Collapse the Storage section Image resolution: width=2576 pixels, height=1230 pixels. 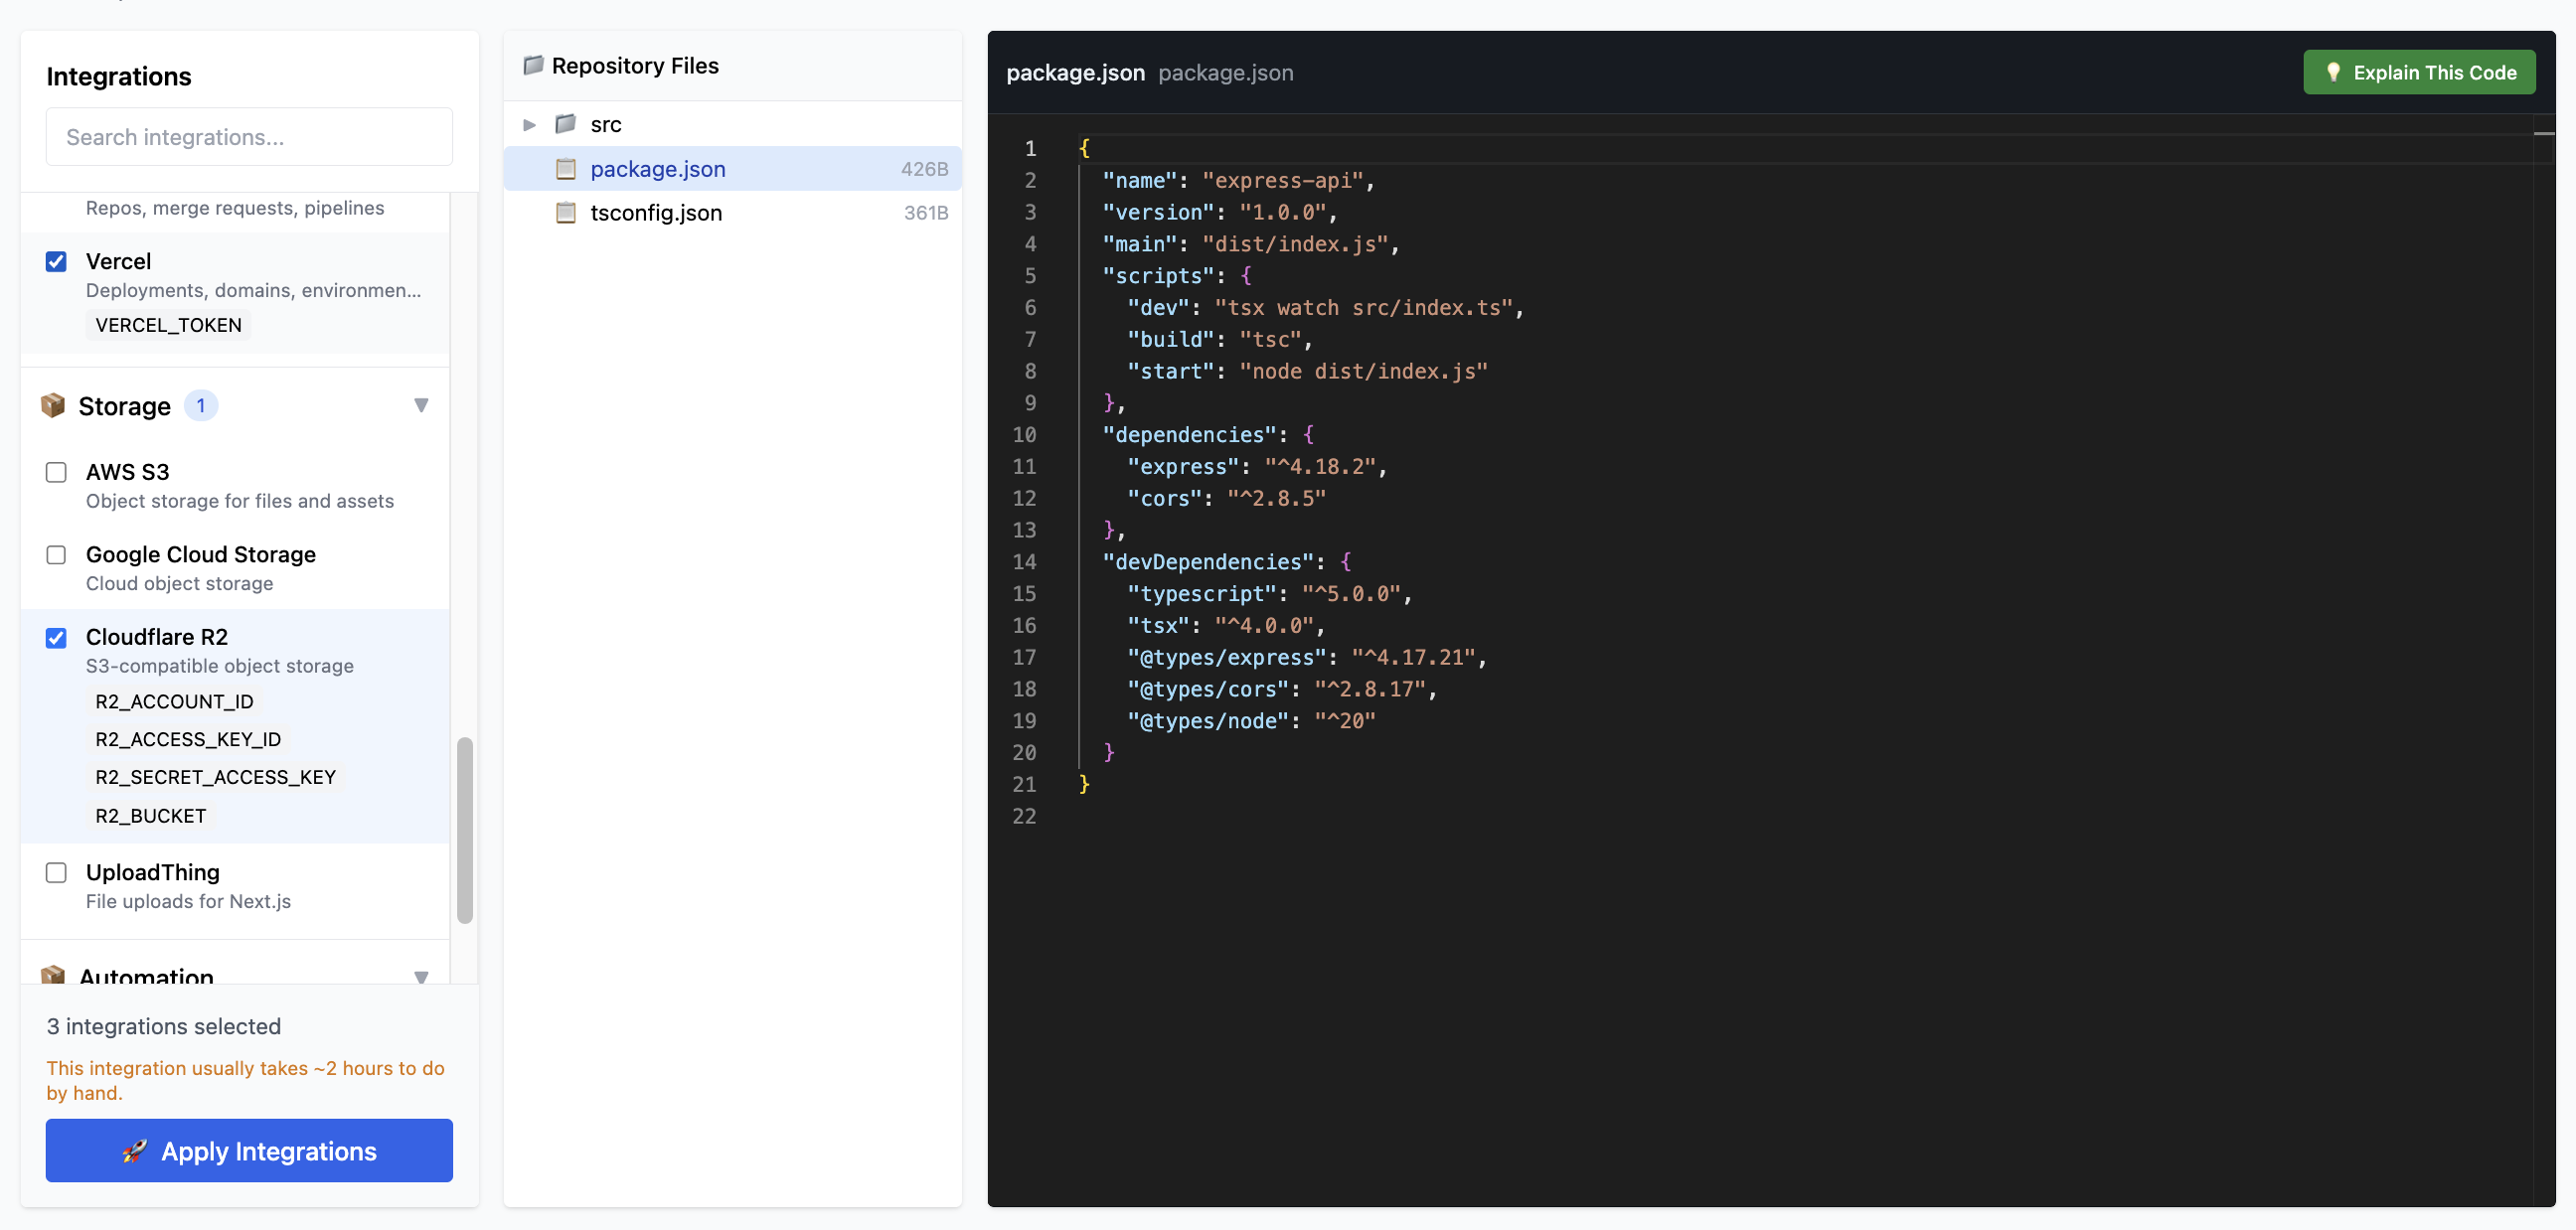(x=421, y=405)
